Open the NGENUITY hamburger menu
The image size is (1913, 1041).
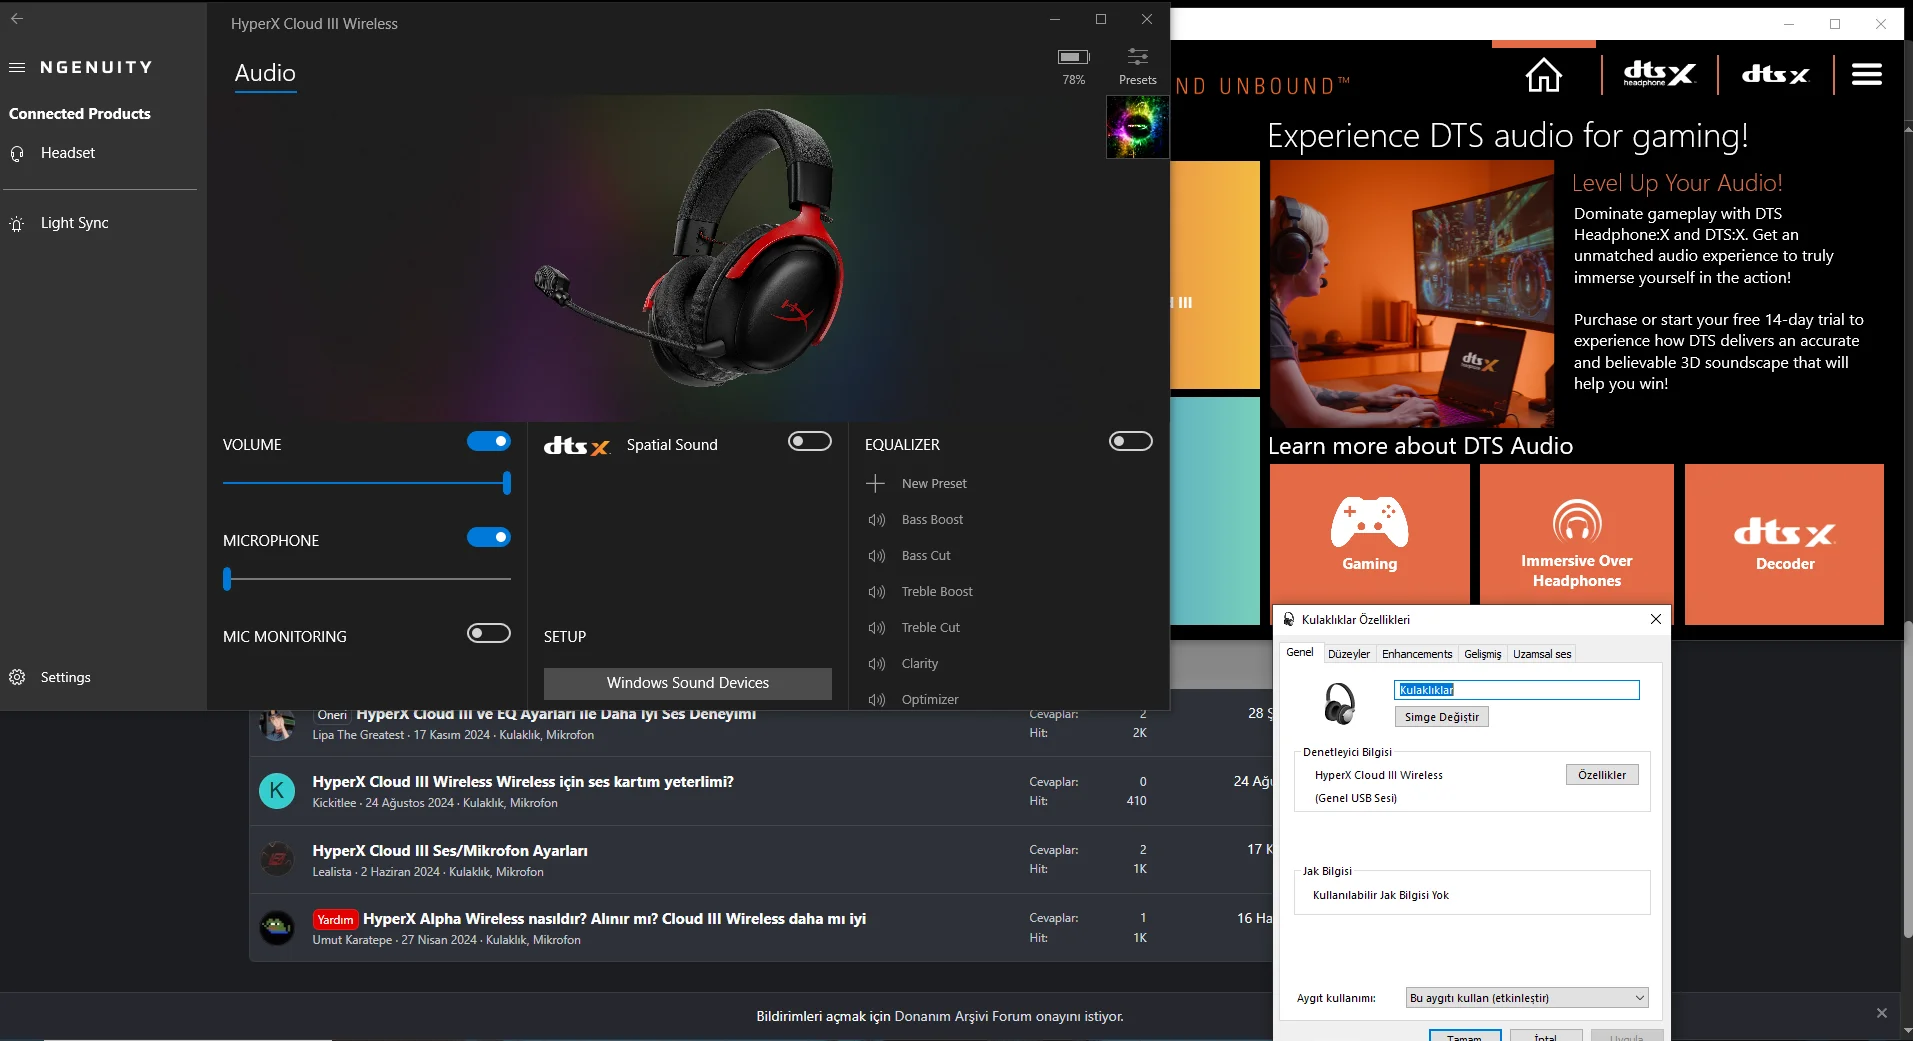point(17,68)
